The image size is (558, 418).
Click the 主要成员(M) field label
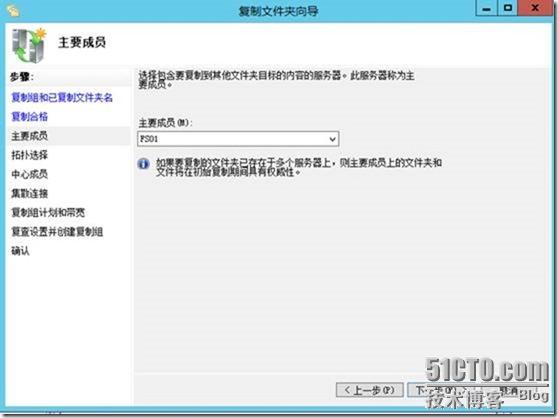pos(165,123)
